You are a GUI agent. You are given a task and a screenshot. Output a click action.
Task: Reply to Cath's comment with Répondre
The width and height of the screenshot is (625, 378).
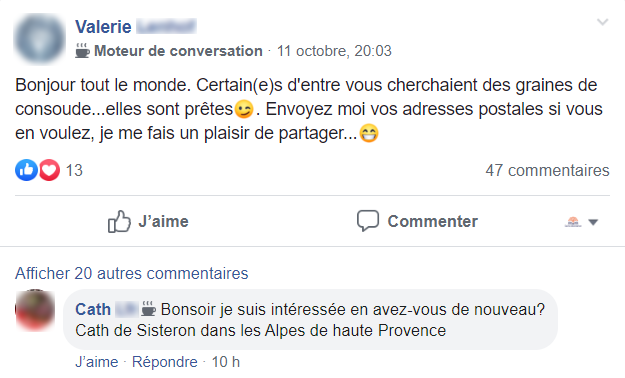pos(165,362)
